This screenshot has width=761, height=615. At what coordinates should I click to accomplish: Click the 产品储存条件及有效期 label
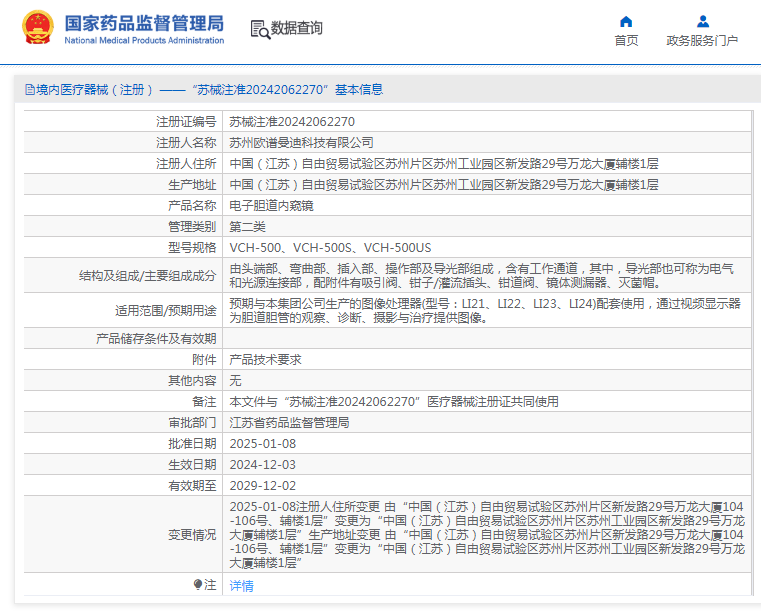[156, 339]
